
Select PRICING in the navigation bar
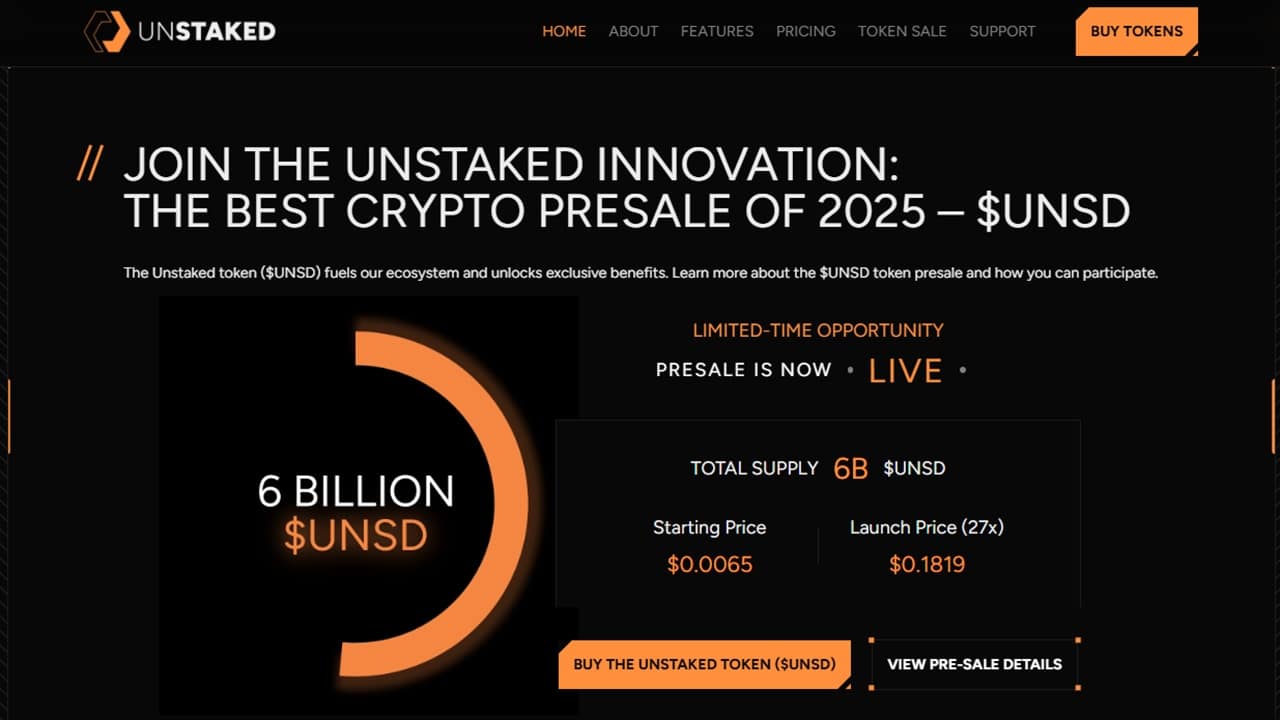coord(805,31)
